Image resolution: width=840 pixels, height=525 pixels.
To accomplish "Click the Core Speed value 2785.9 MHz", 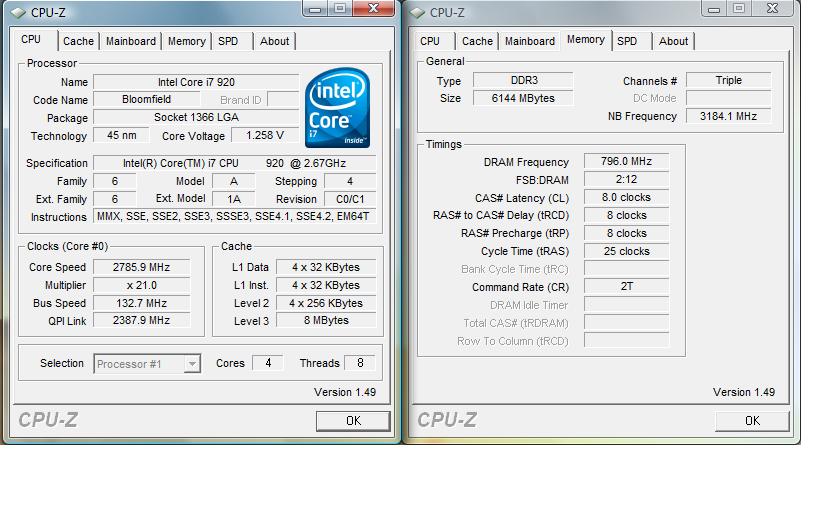I will click(141, 267).
